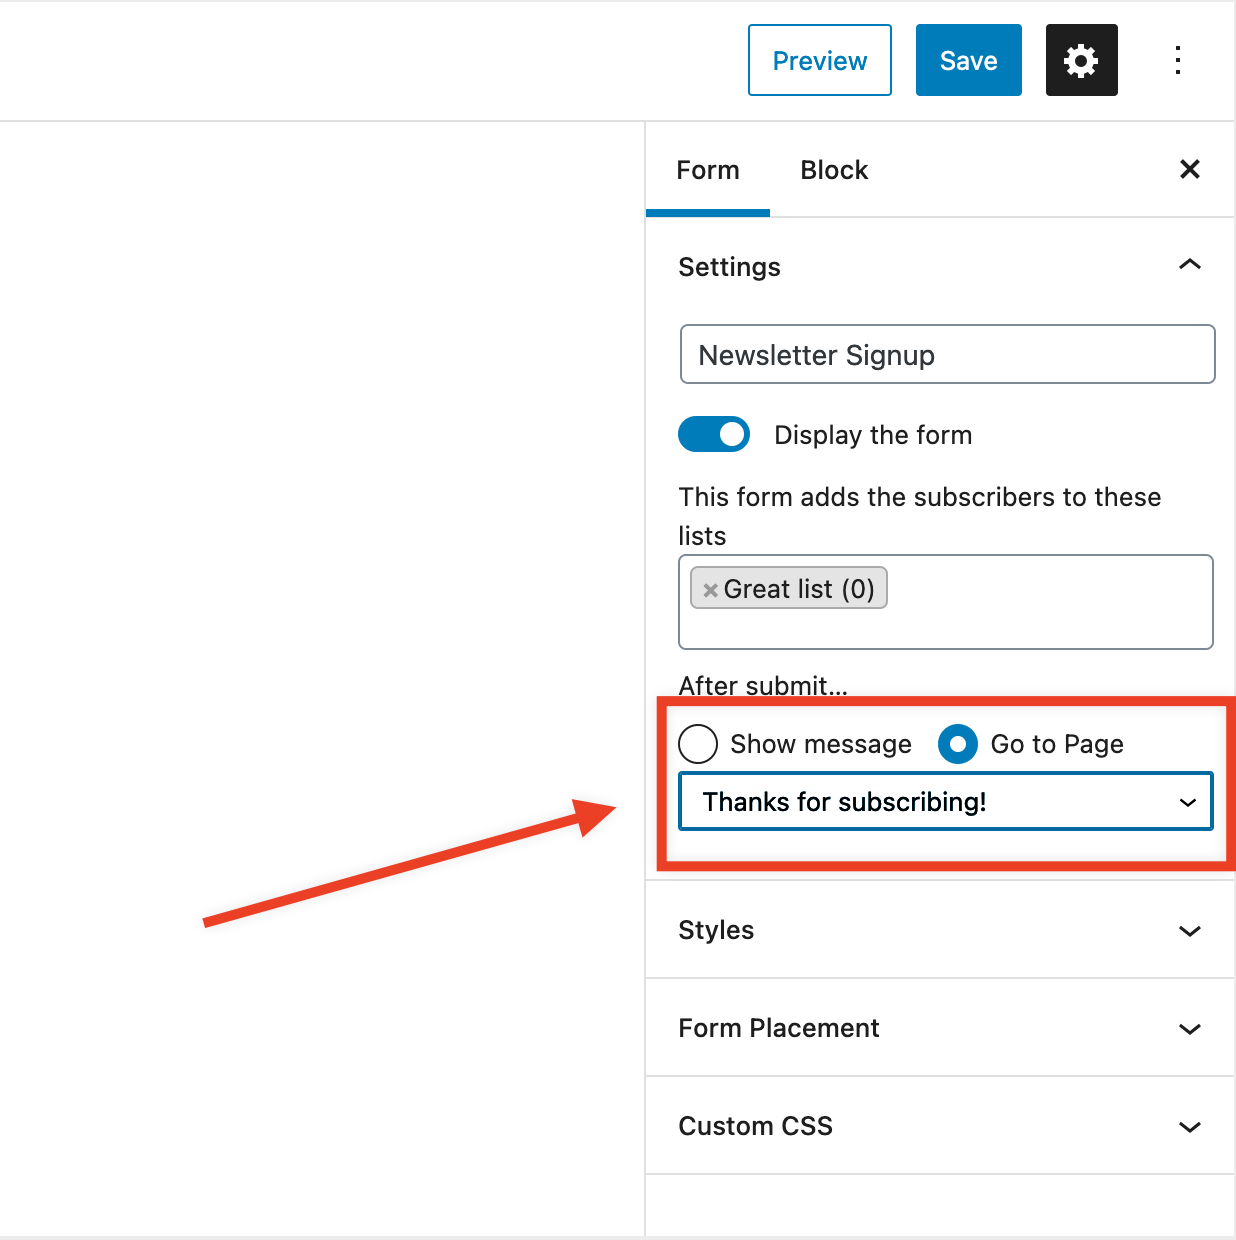
Task: Select the Show message radio button
Action: click(x=698, y=744)
